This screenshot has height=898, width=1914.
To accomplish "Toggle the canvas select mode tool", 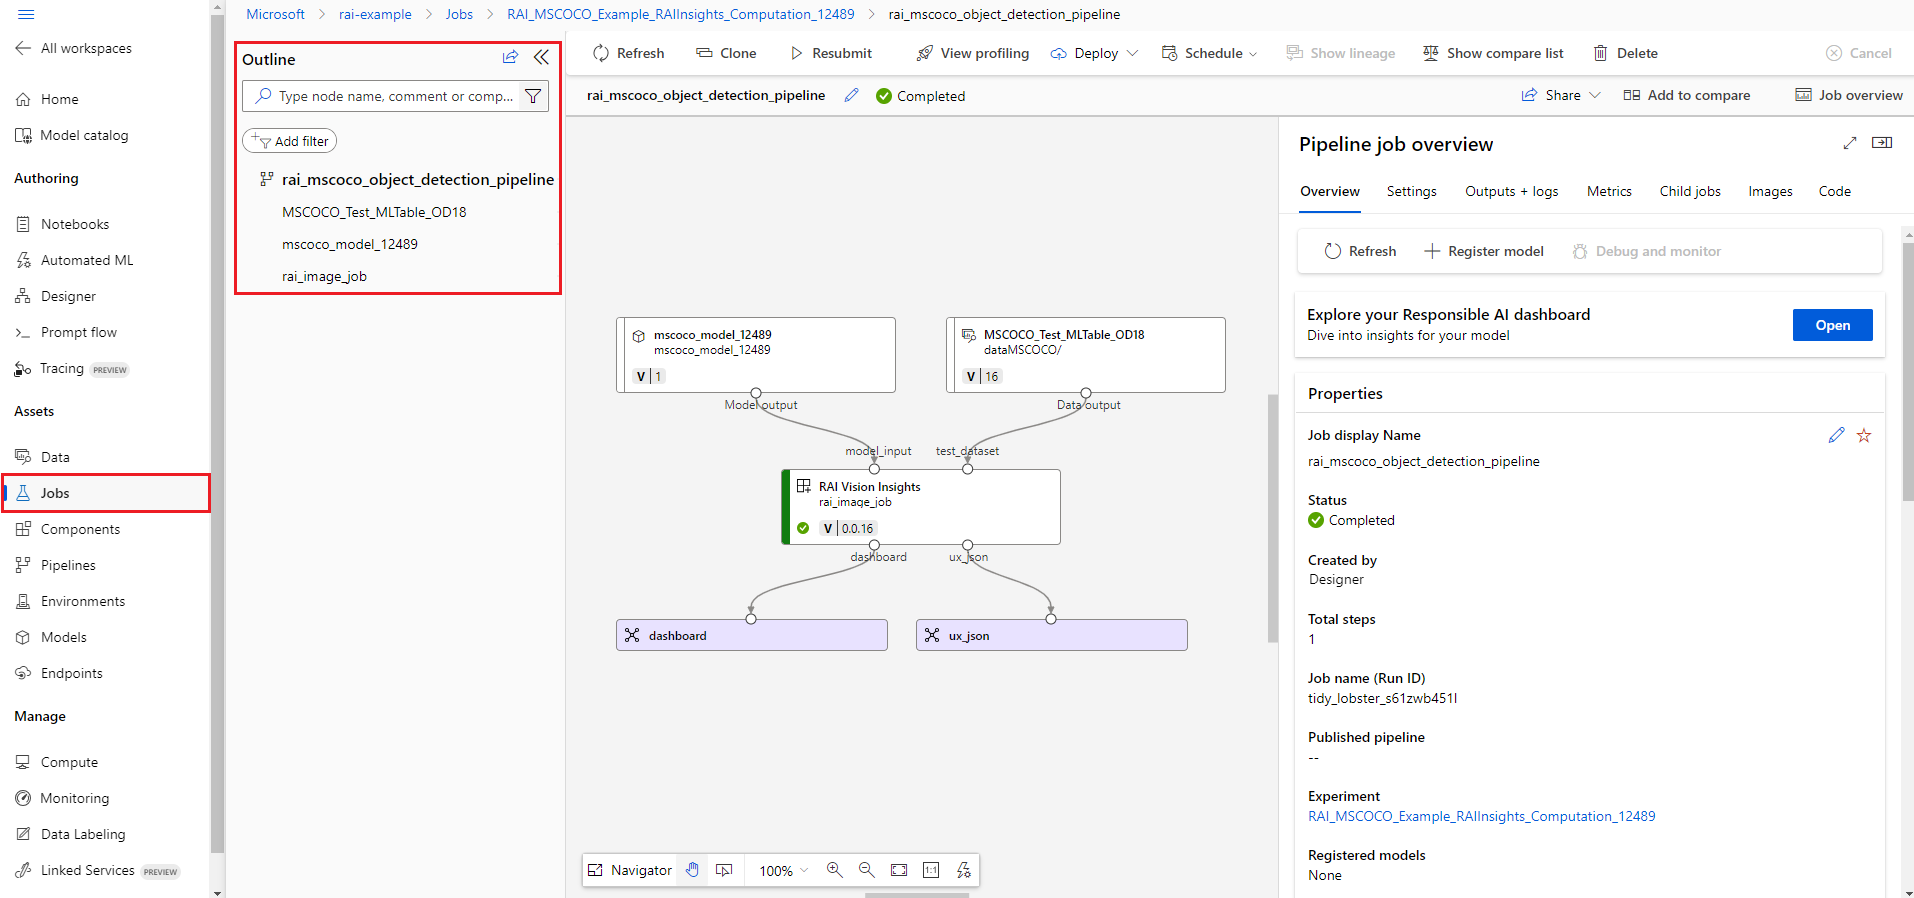I will click(x=725, y=870).
